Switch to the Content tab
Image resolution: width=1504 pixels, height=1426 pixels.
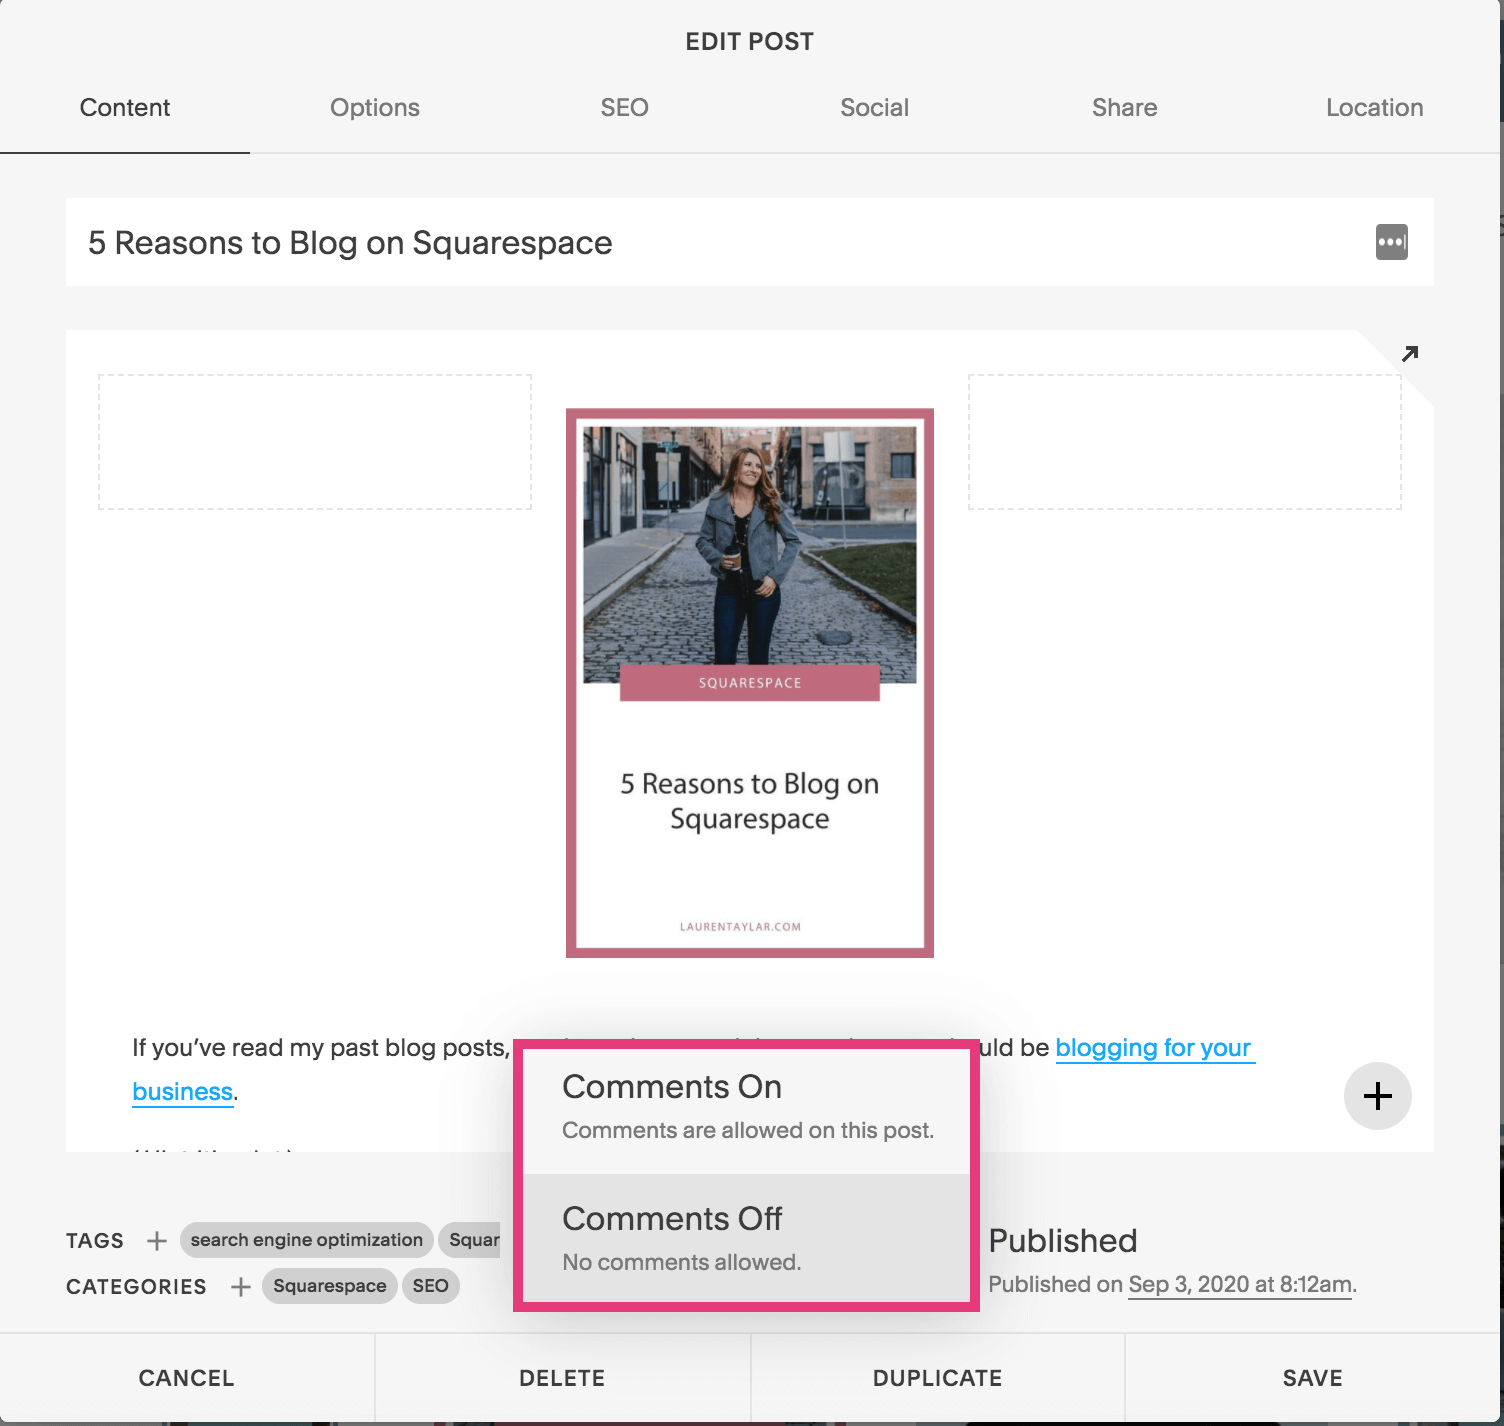[125, 108]
